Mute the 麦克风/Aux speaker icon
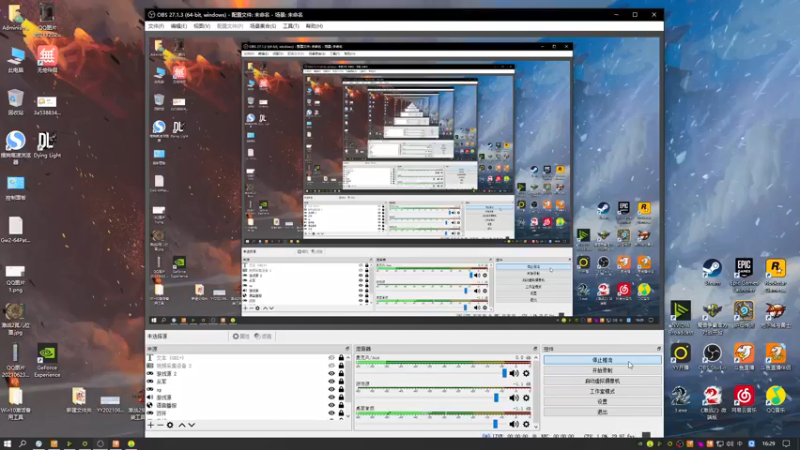The image size is (800, 450). point(514,373)
